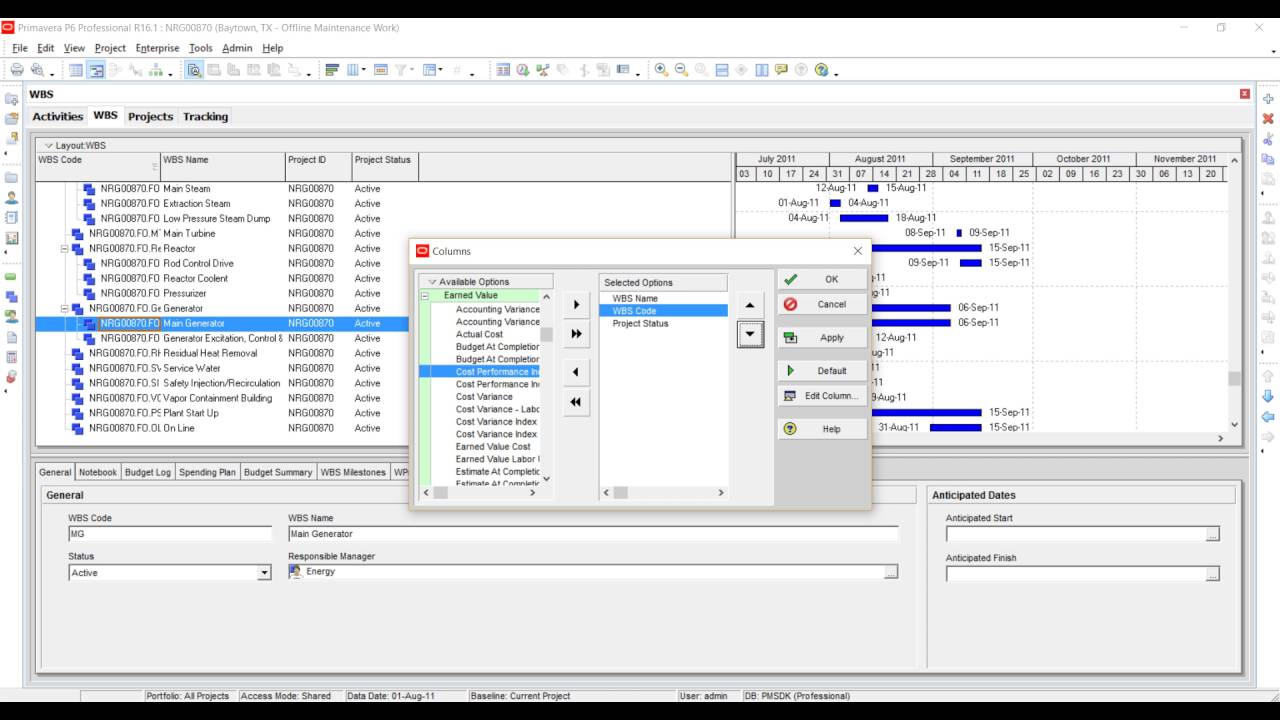
Task: Select the Service Water WBS row
Action: (222, 368)
